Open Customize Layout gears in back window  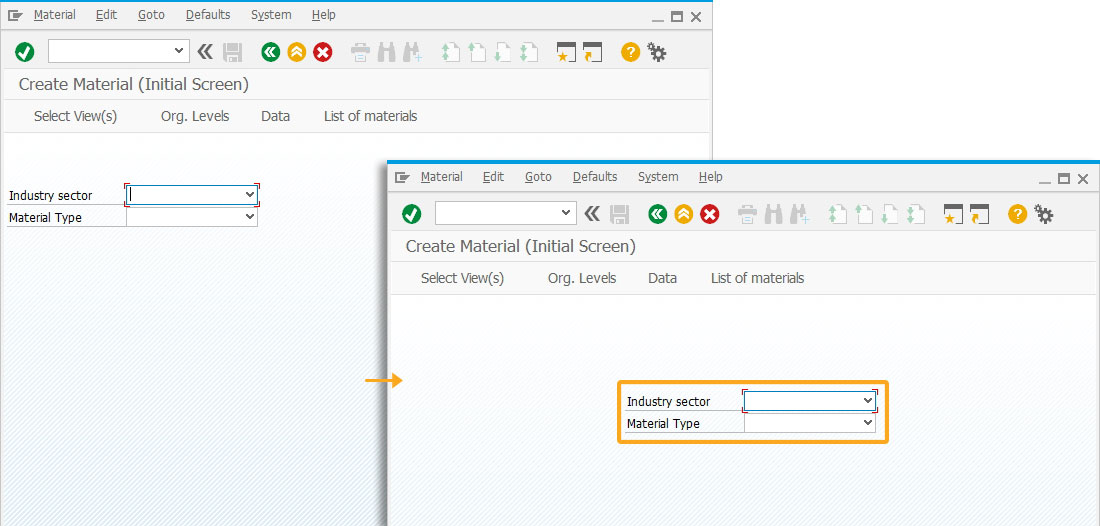click(x=657, y=52)
